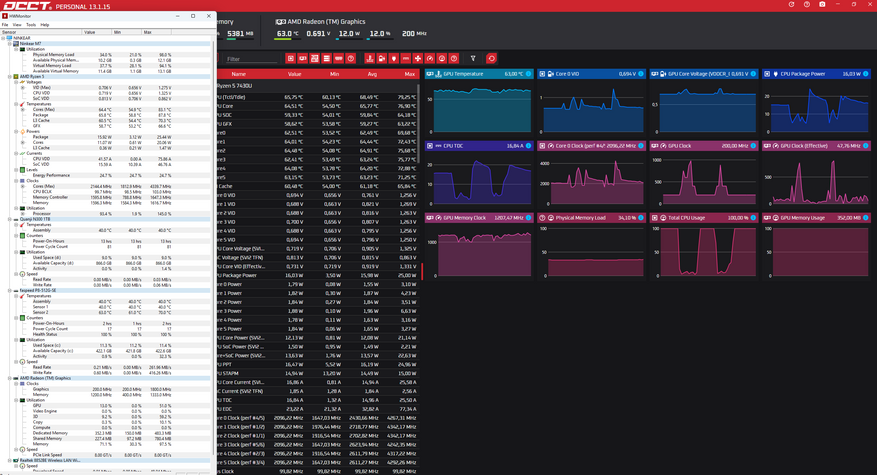Sort sensors by the Avg column header
The image size is (877, 475).
click(x=371, y=74)
